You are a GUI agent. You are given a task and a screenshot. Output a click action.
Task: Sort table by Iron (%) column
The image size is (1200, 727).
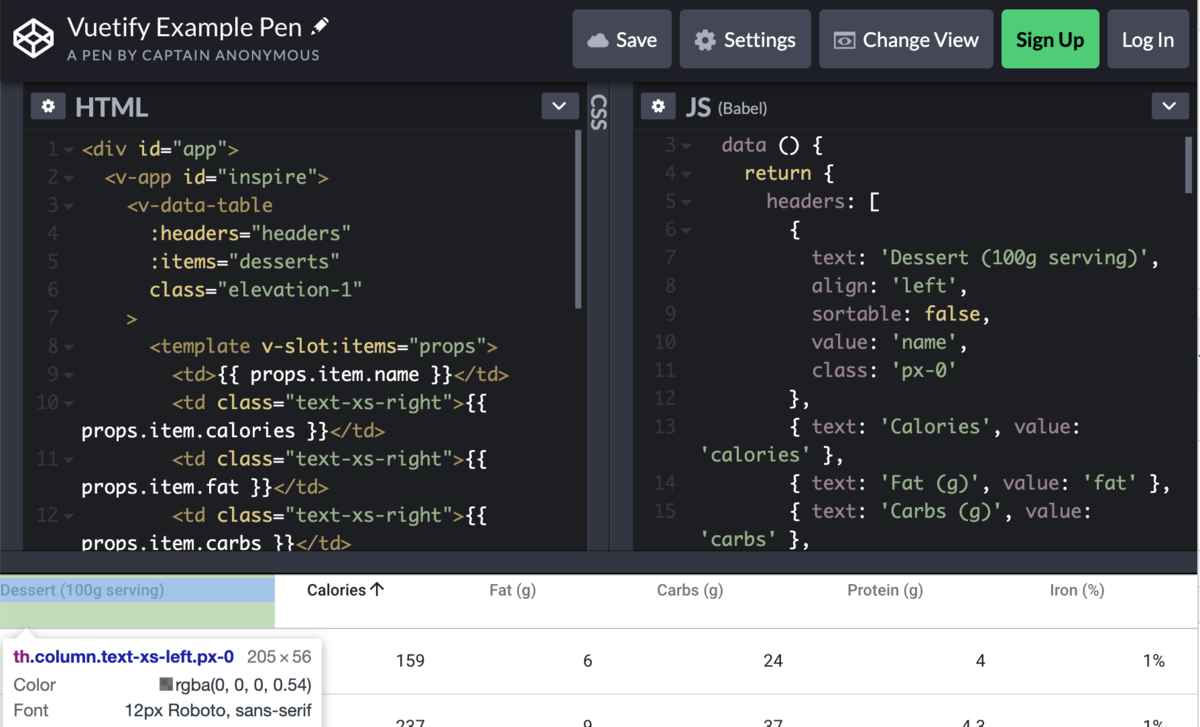pos(1077,590)
